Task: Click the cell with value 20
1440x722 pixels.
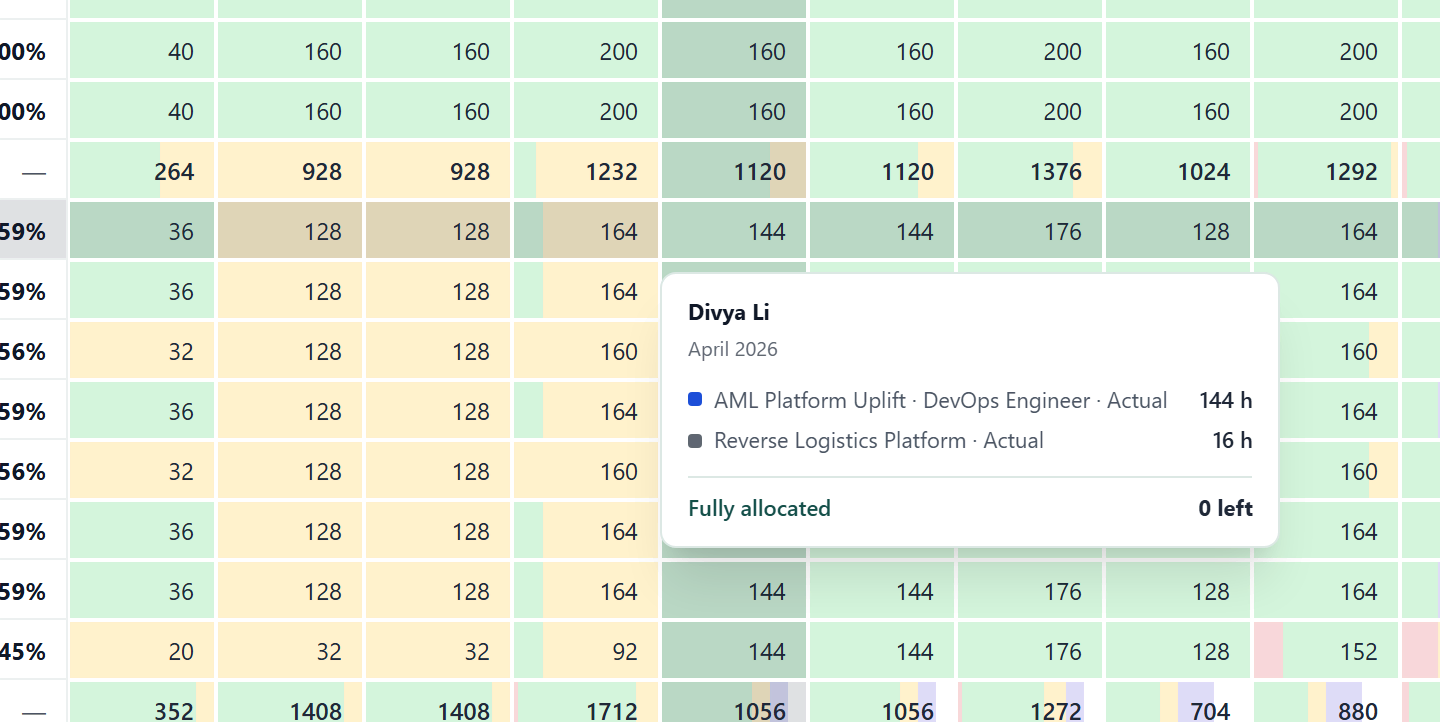Action: 142,651
